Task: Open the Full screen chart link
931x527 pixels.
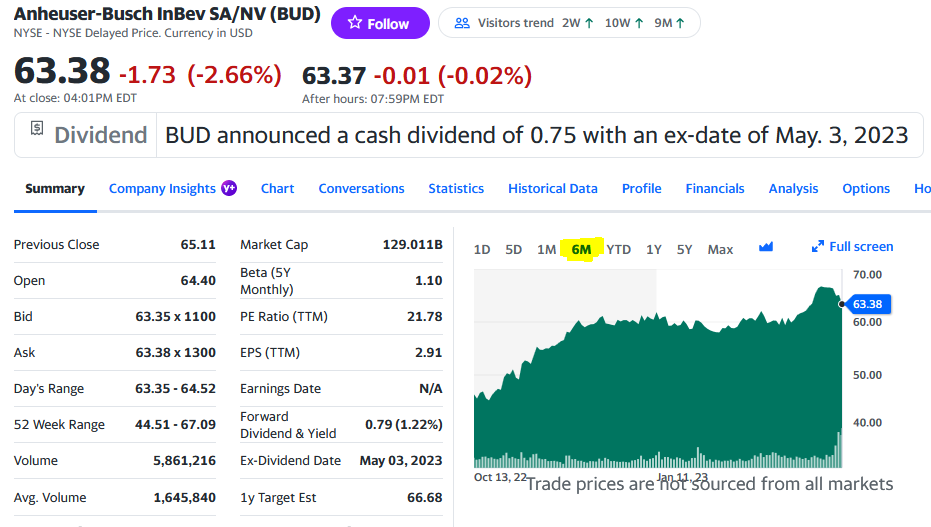Action: point(853,246)
